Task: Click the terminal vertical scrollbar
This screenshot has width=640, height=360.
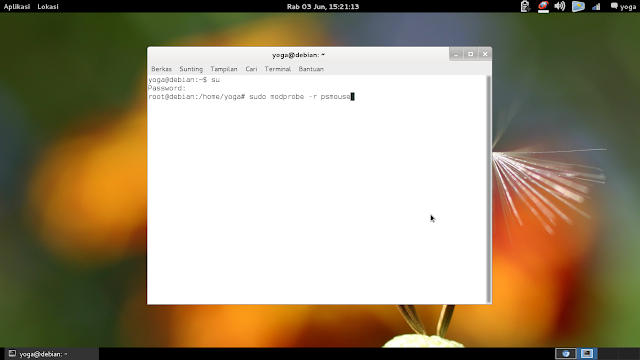Action: click(x=489, y=189)
